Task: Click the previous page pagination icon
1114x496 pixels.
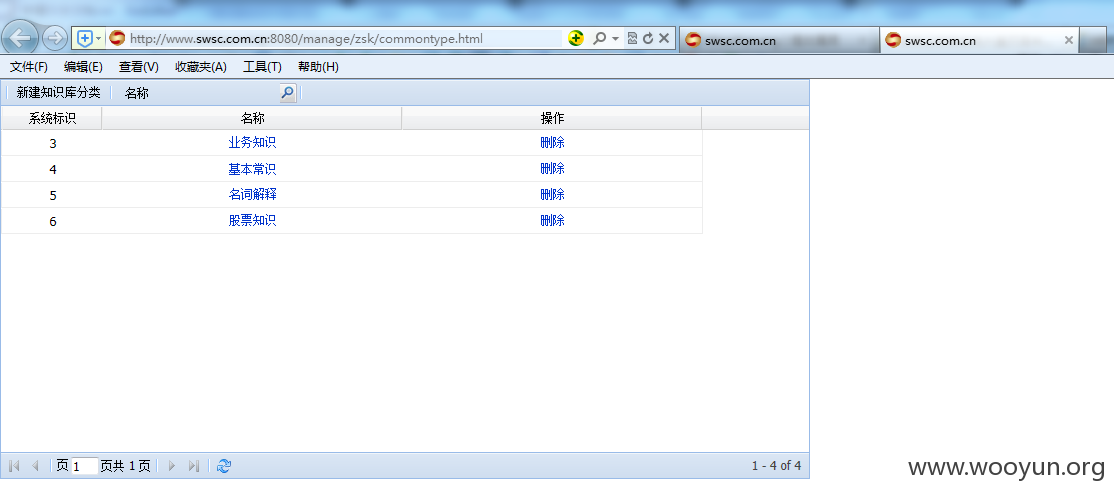Action: (34, 466)
